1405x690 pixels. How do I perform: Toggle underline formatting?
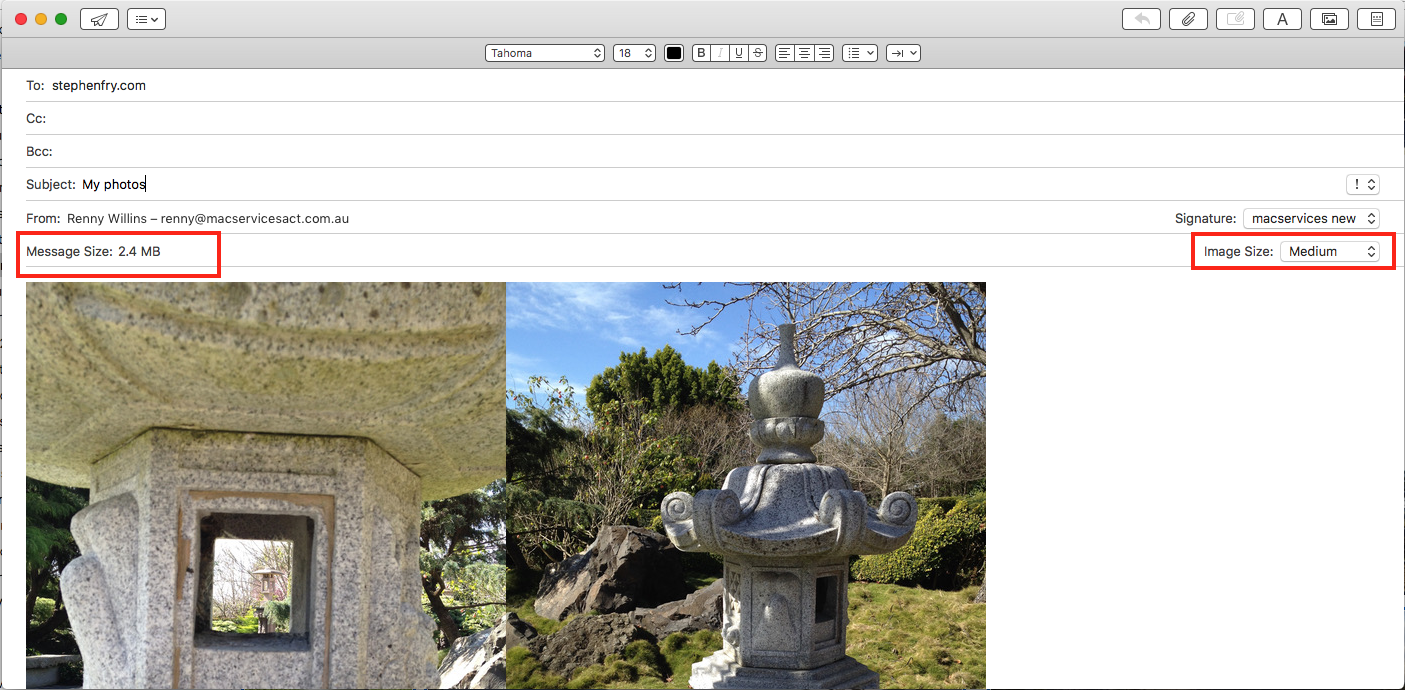[739, 53]
